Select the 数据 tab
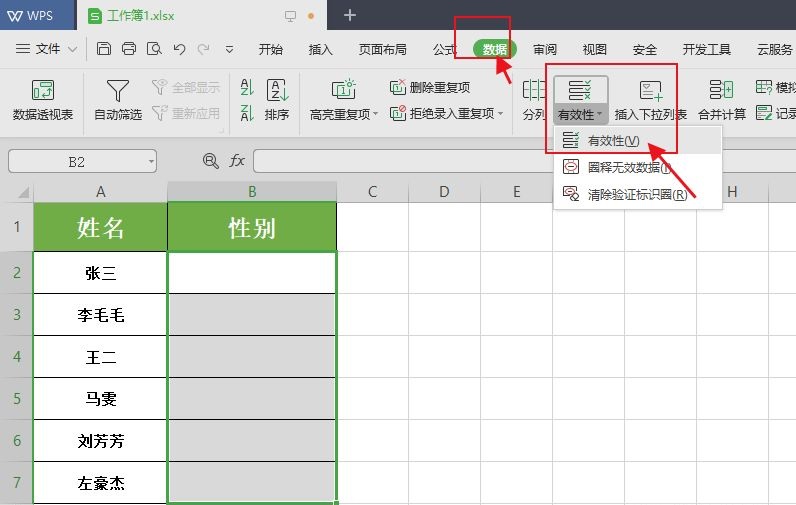Viewport: 796px width, 505px height. pos(494,49)
